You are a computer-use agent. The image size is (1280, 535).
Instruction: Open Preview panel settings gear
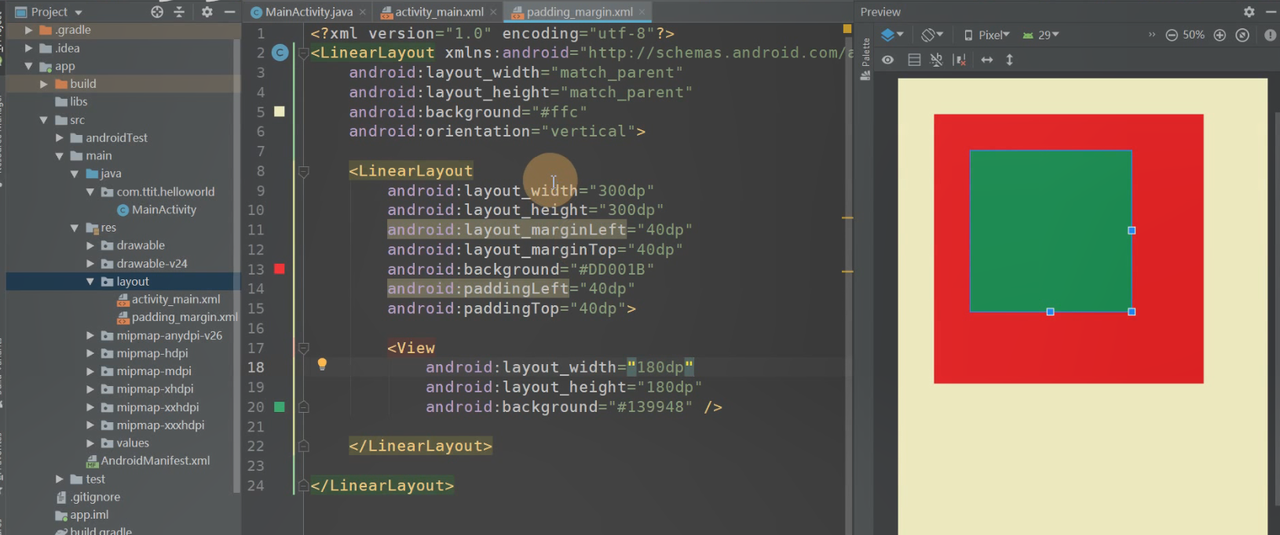pyautogui.click(x=1249, y=12)
